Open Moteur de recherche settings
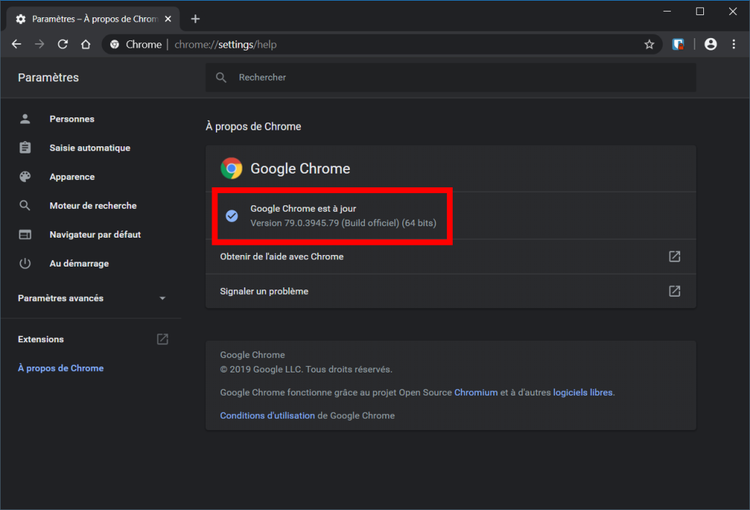Image resolution: width=750 pixels, height=510 pixels. coord(93,206)
